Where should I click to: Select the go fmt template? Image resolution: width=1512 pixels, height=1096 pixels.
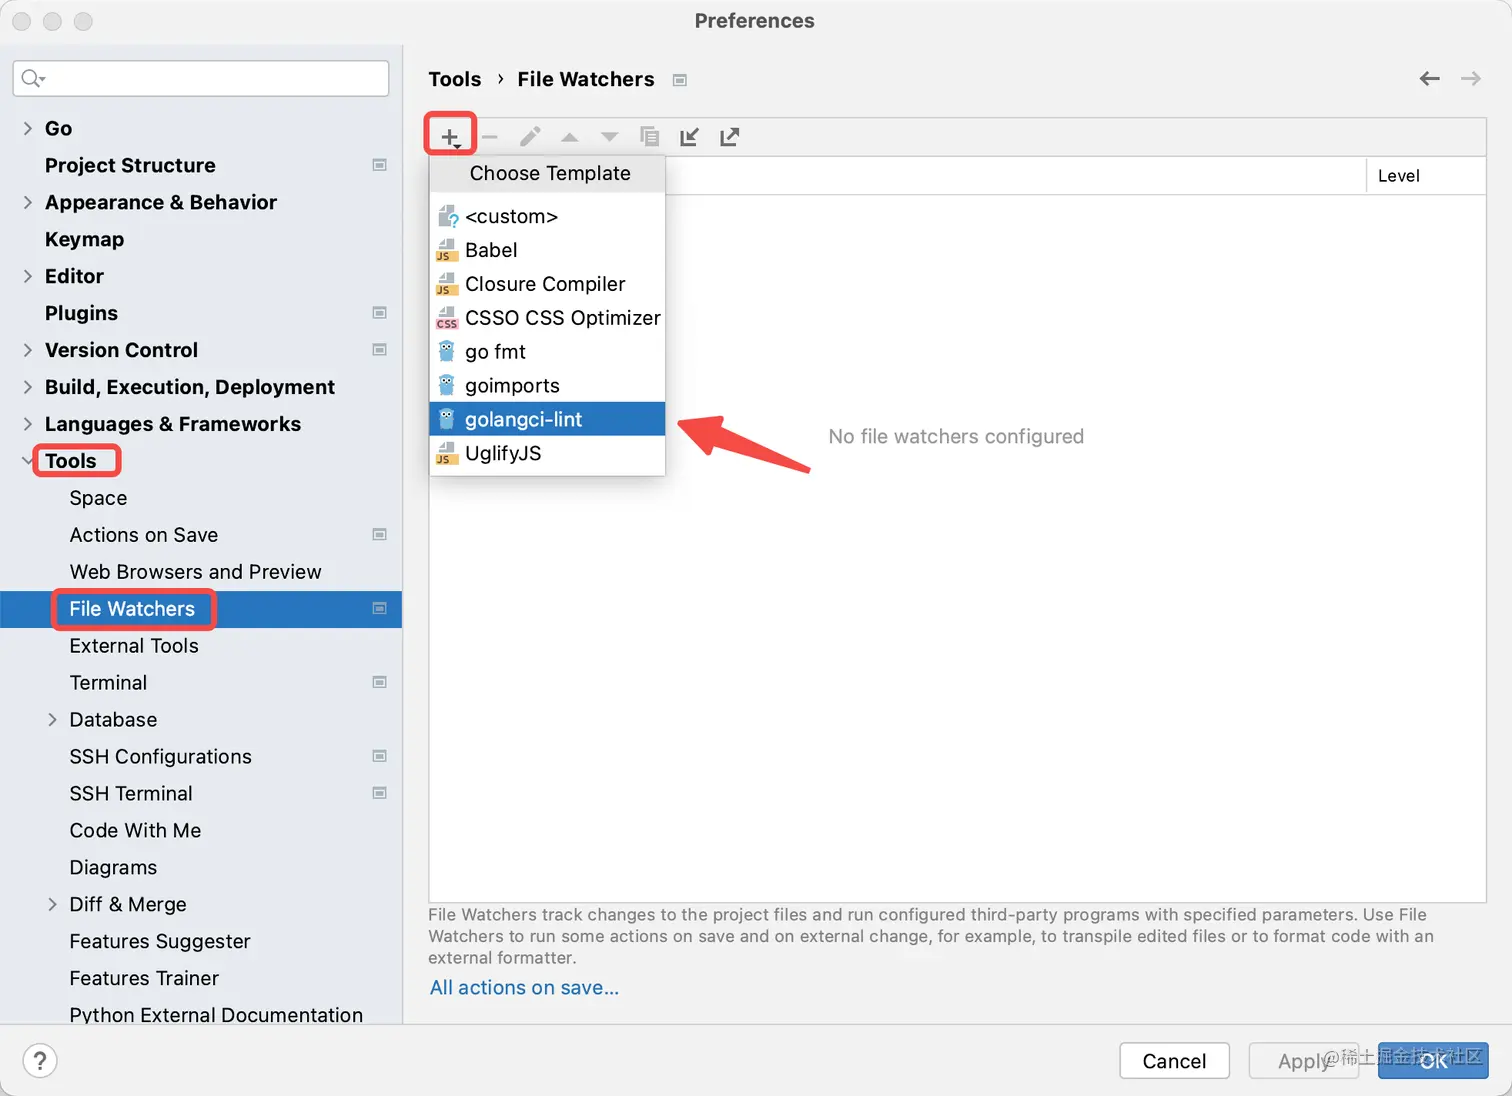(x=495, y=352)
